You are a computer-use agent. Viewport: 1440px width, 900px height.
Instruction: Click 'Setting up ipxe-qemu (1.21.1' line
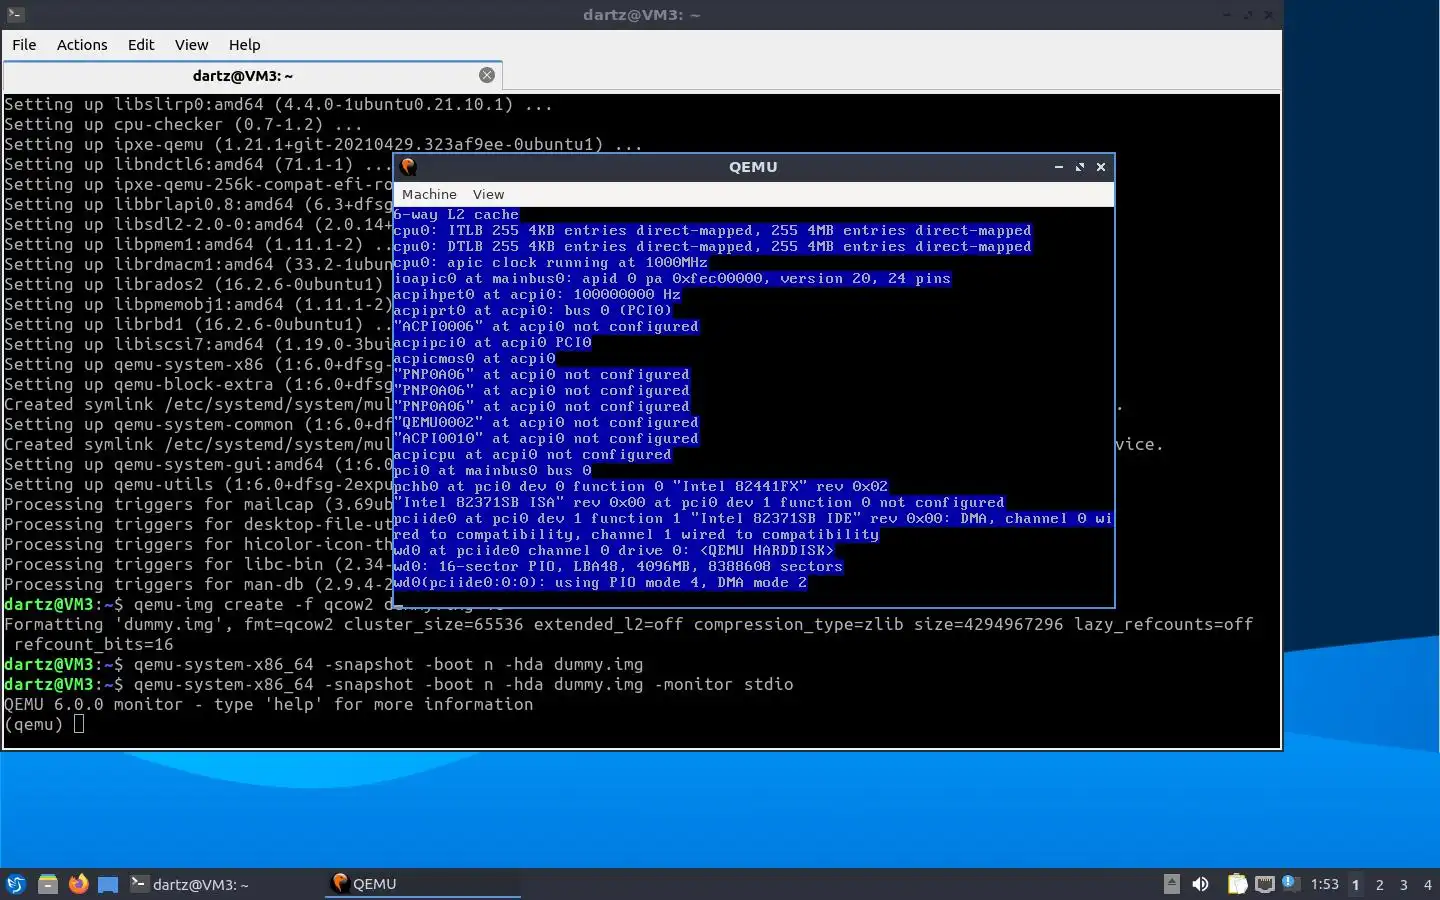coord(323,144)
